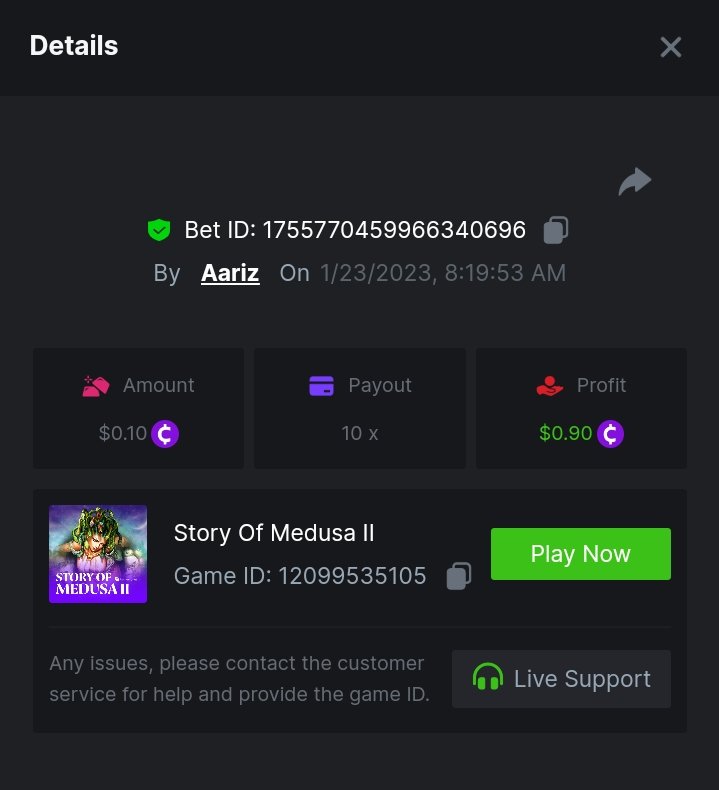Screen dimensions: 719x790
Task: Open Live Support chat
Action: click(561, 679)
